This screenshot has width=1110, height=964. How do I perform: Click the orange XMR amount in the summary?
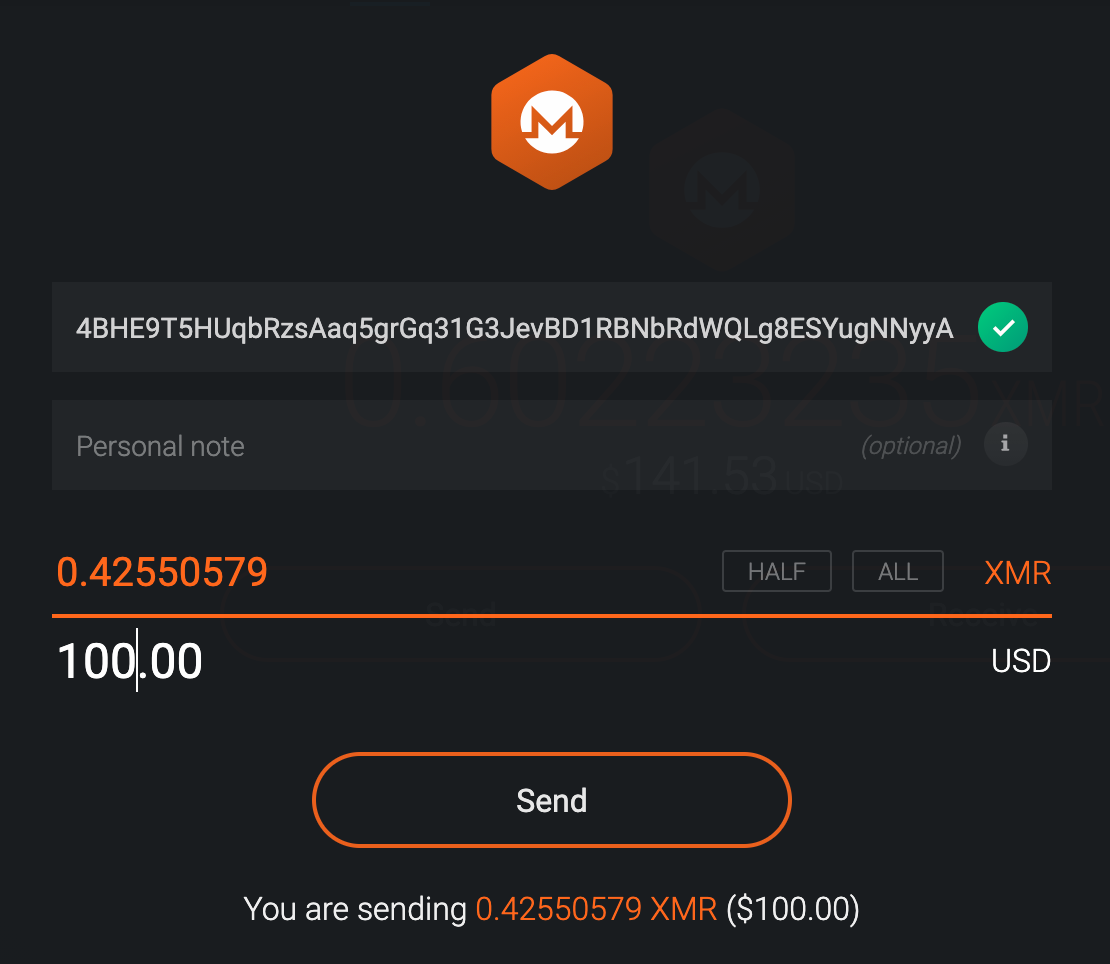click(596, 909)
